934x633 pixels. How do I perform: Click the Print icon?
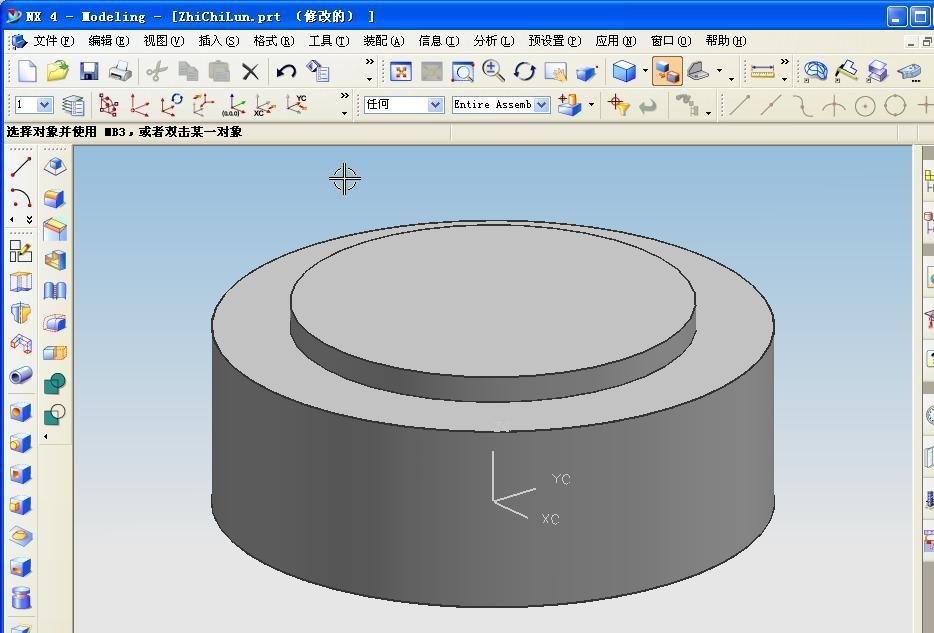(x=120, y=71)
